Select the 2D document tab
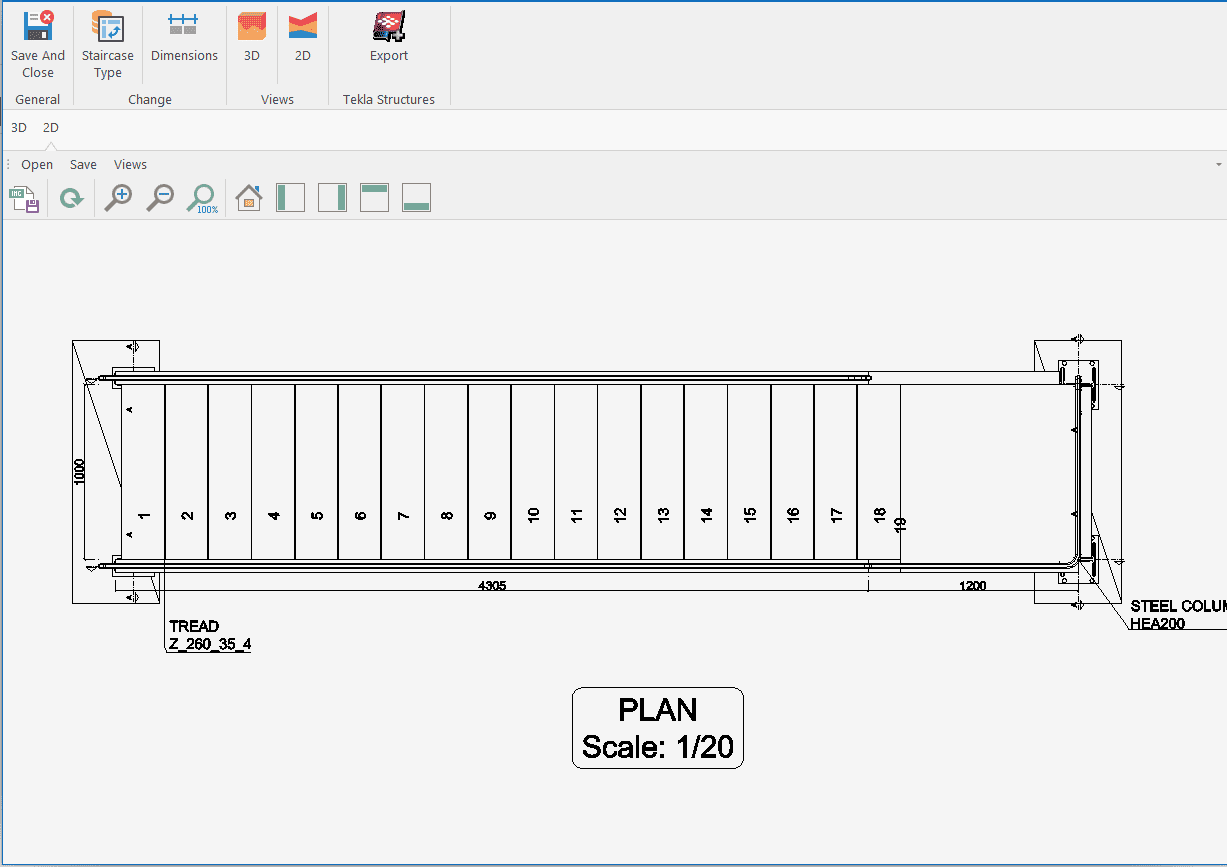This screenshot has width=1227, height=867. [x=51, y=128]
